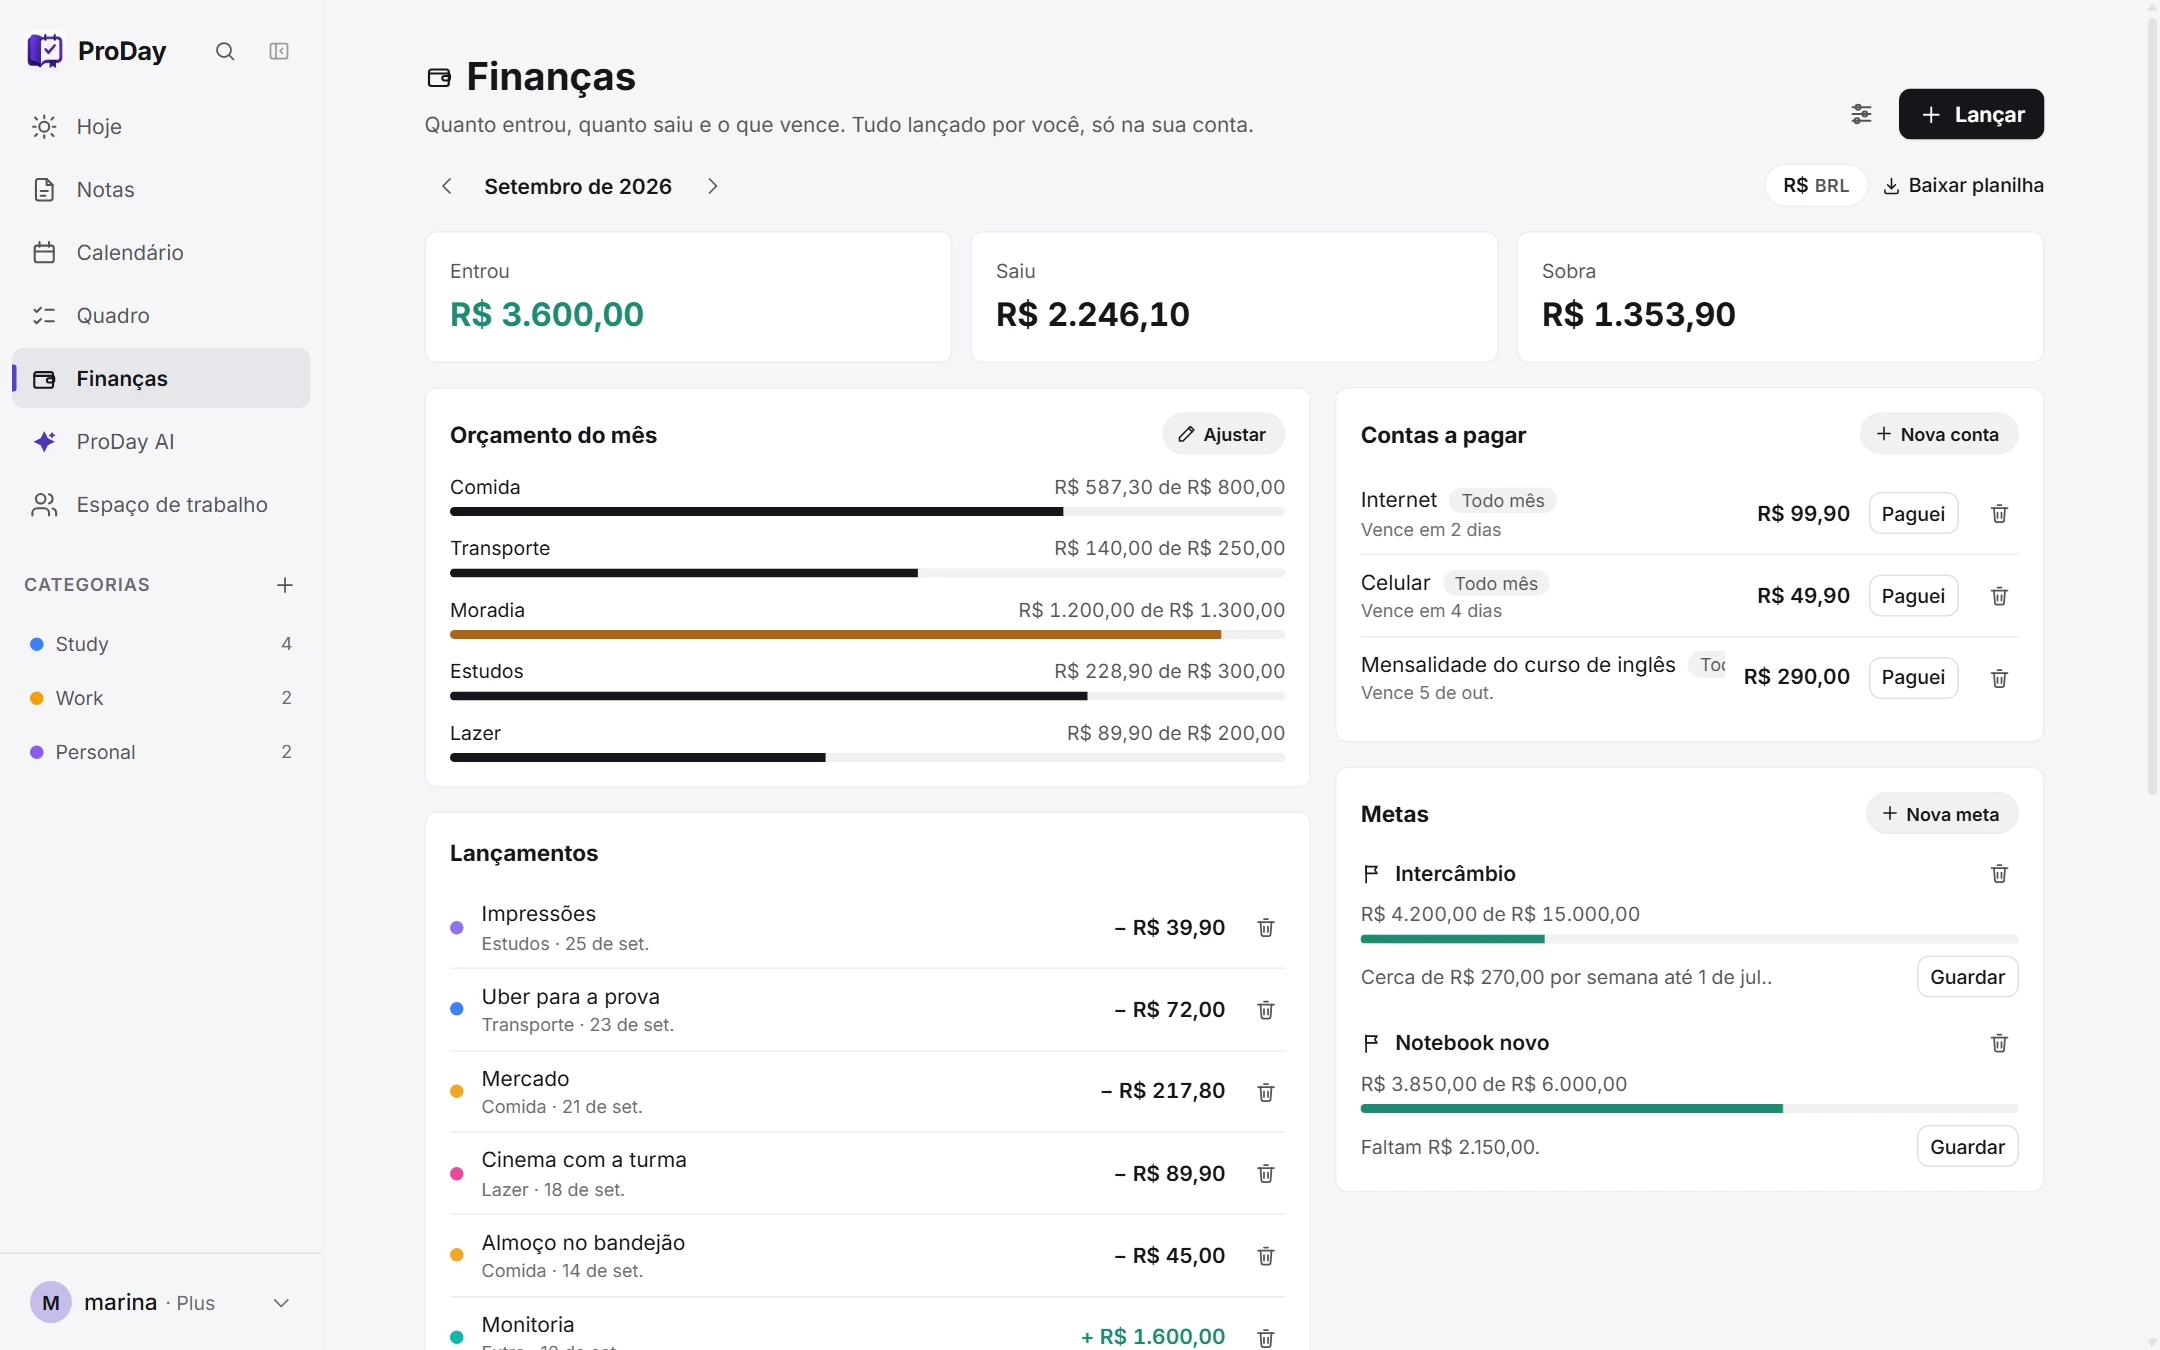The width and height of the screenshot is (2160, 1350).
Task: Click the Lançar button
Action: click(1971, 114)
